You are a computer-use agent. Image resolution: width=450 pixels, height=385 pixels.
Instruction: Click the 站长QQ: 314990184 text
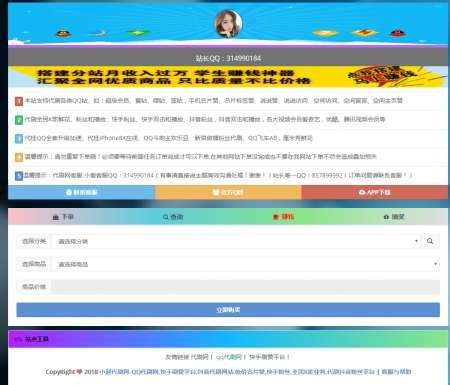pos(228,58)
